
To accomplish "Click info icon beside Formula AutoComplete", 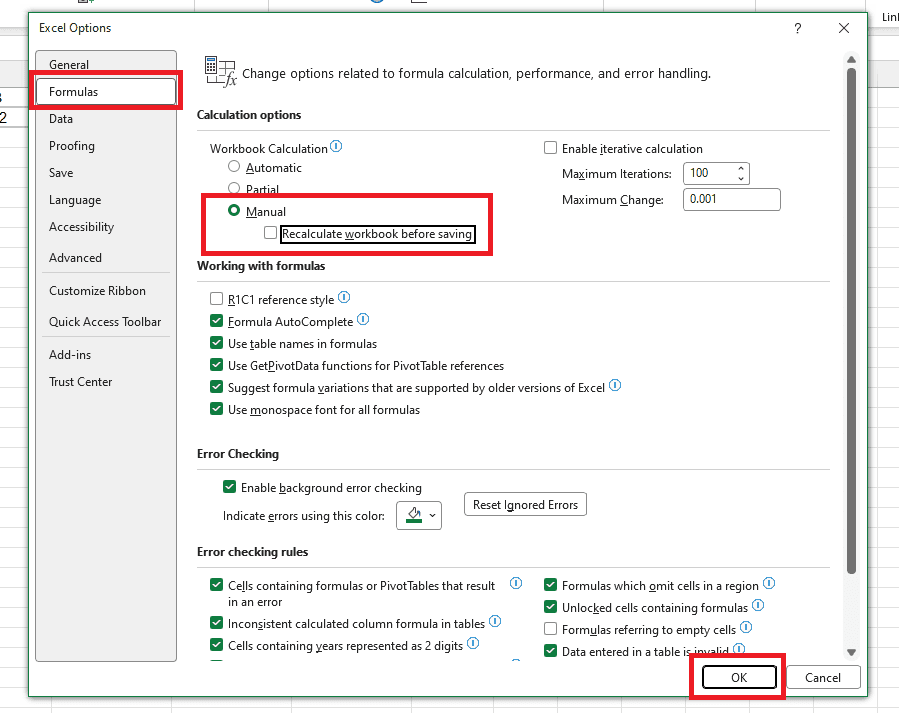I will (x=363, y=319).
